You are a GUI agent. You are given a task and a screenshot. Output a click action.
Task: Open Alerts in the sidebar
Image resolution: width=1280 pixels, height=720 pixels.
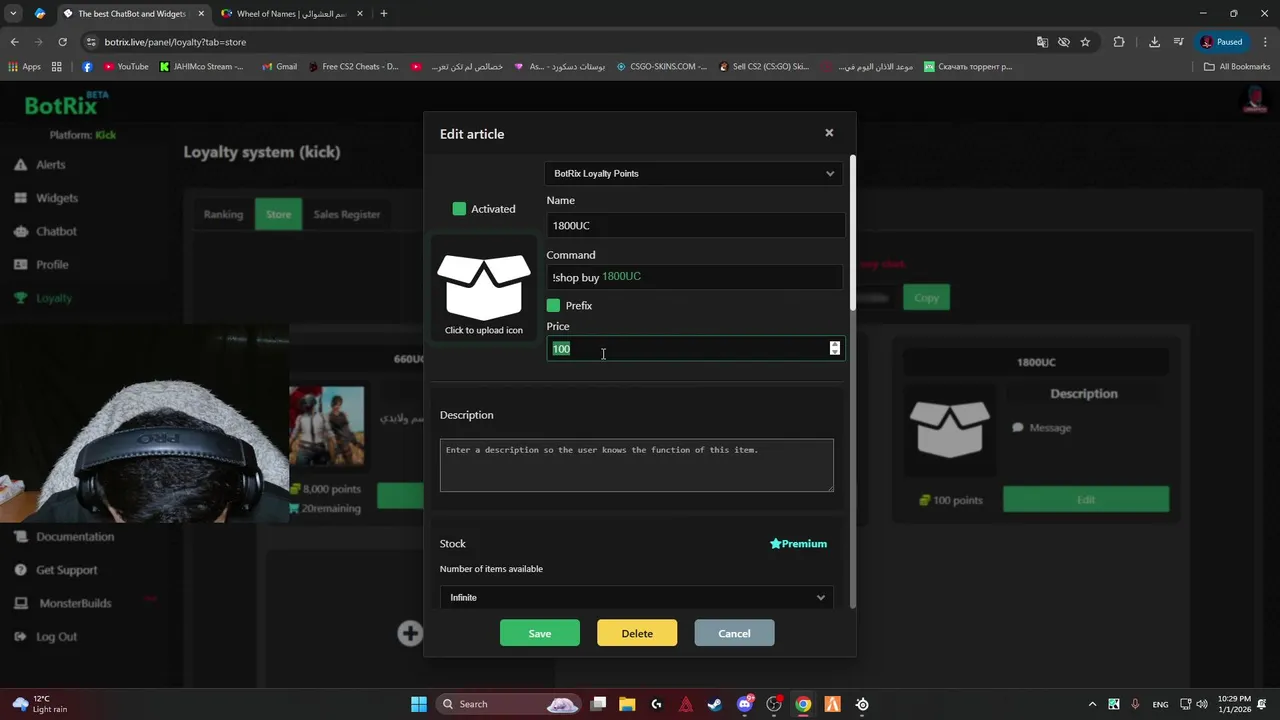50,165
